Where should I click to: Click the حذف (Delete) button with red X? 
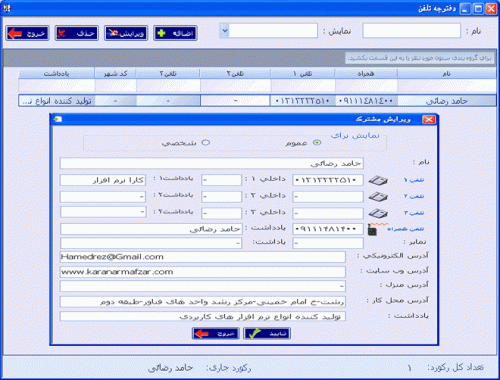pos(77,33)
